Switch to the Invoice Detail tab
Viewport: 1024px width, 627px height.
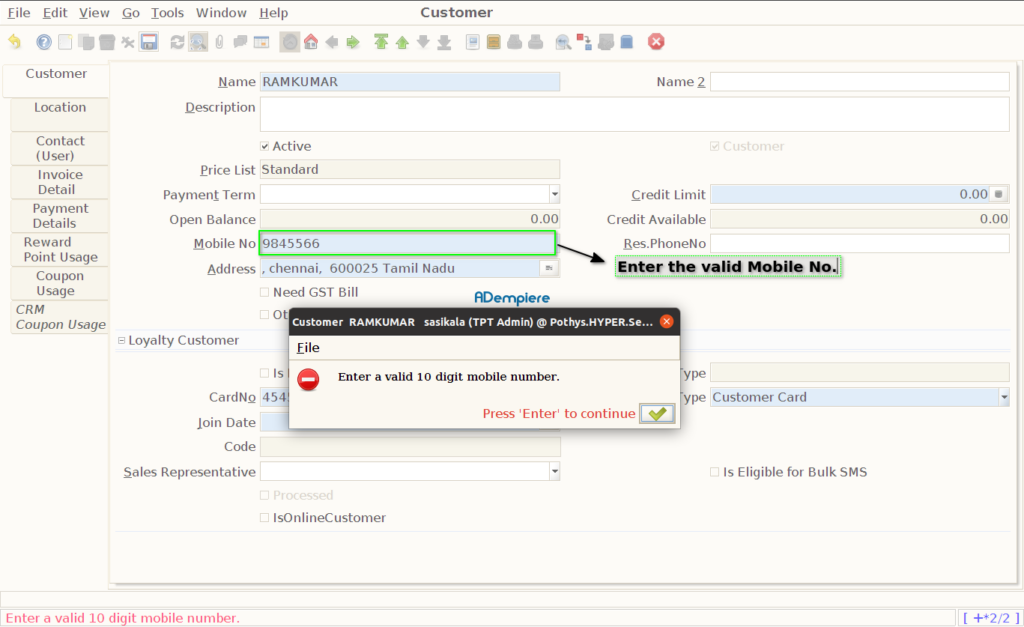[x=59, y=182]
